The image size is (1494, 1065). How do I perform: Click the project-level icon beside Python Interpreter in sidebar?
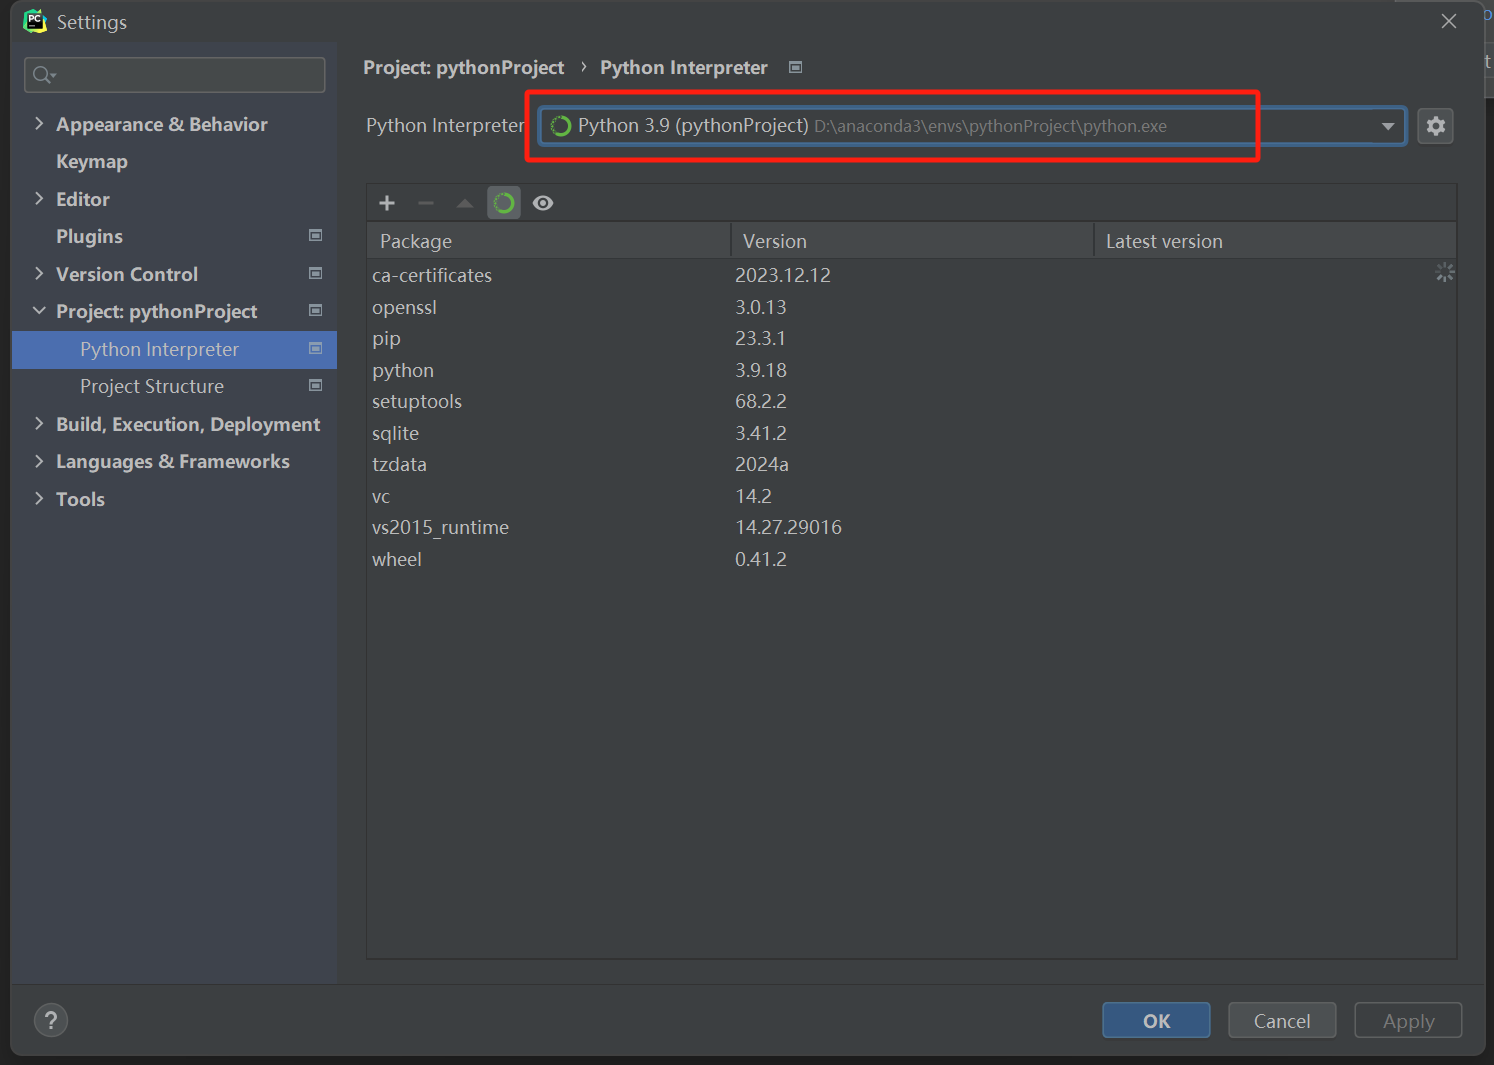[x=316, y=348]
